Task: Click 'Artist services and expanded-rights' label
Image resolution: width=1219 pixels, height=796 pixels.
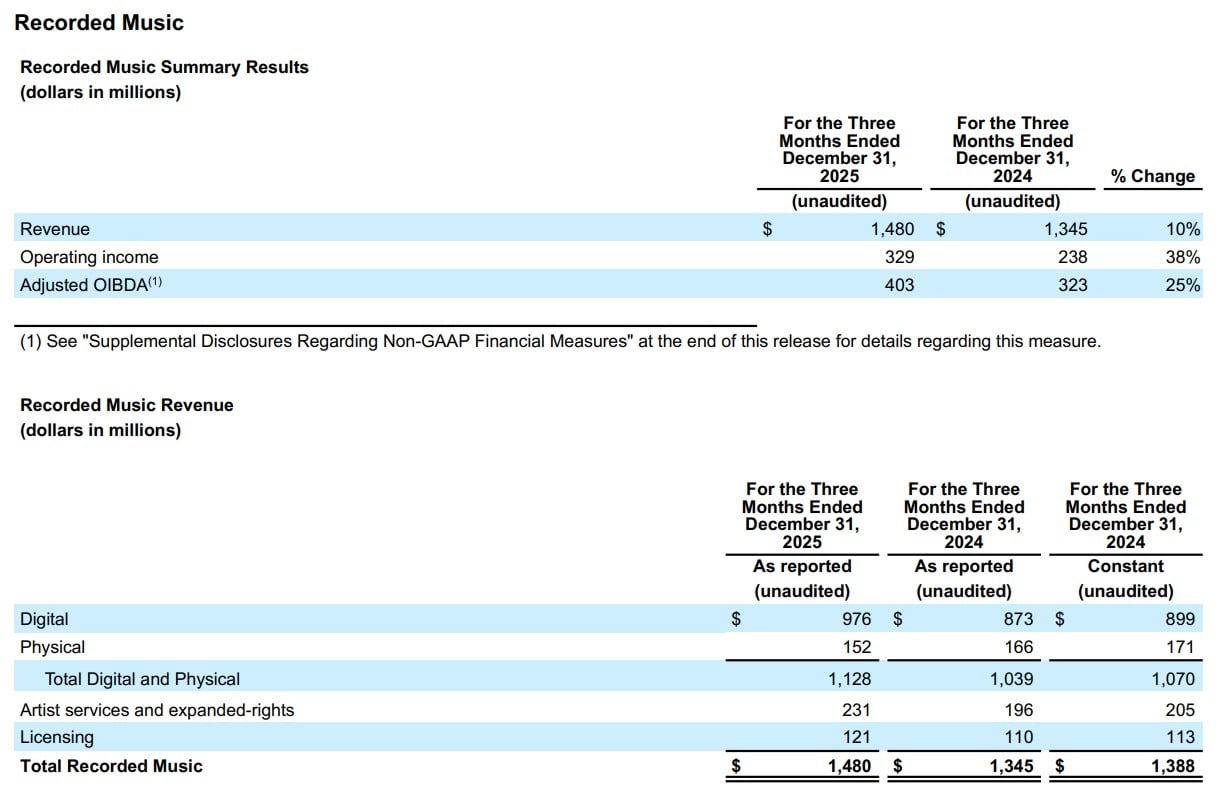Action: [x=157, y=710]
